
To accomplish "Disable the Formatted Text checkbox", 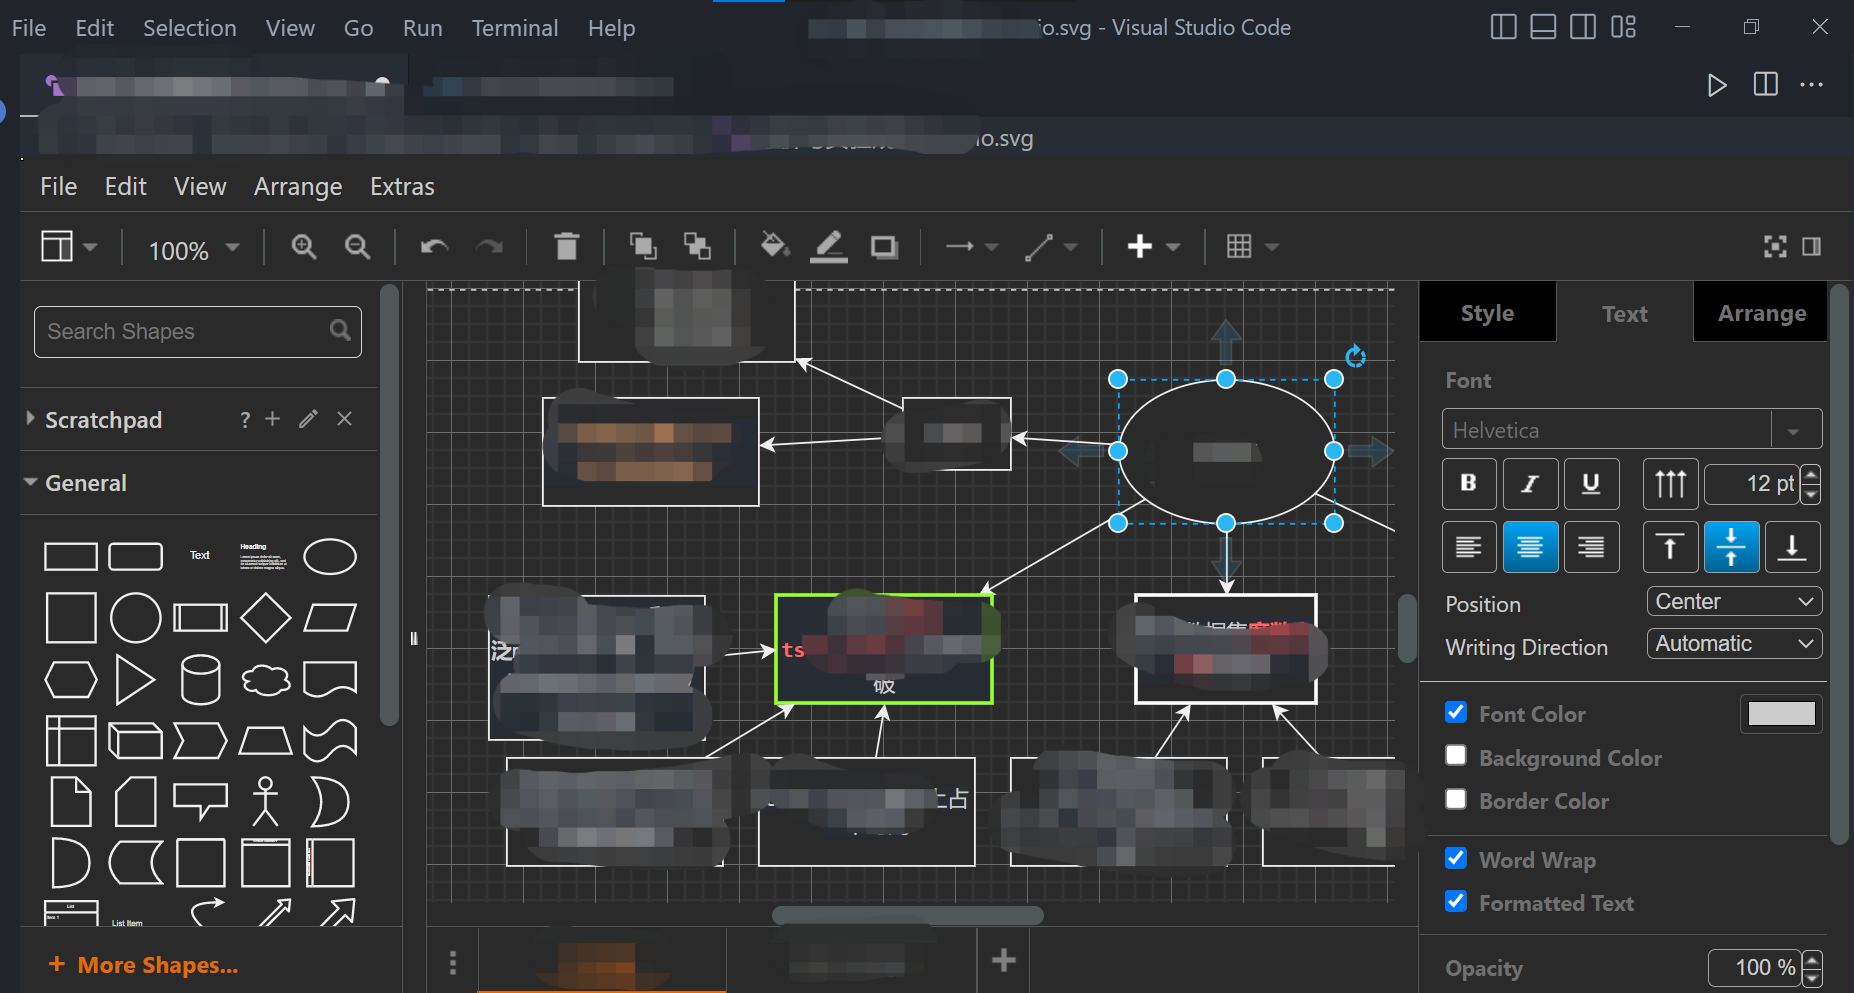I will pos(1456,902).
